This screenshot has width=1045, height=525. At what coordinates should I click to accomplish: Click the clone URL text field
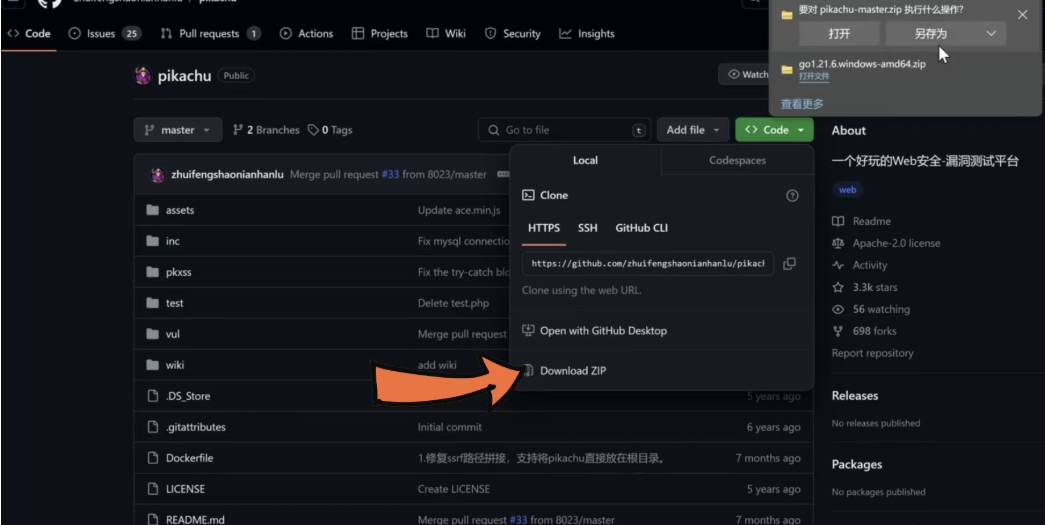click(648, 264)
